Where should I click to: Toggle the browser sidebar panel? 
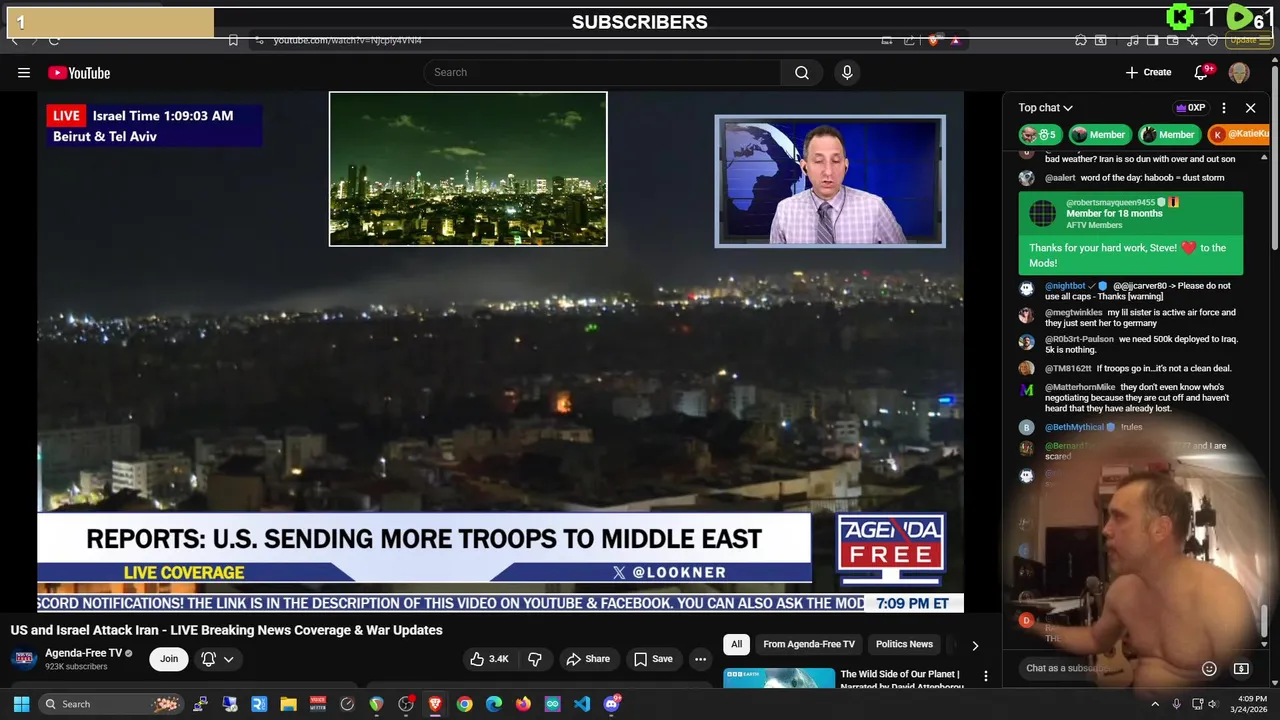click(x=1153, y=40)
